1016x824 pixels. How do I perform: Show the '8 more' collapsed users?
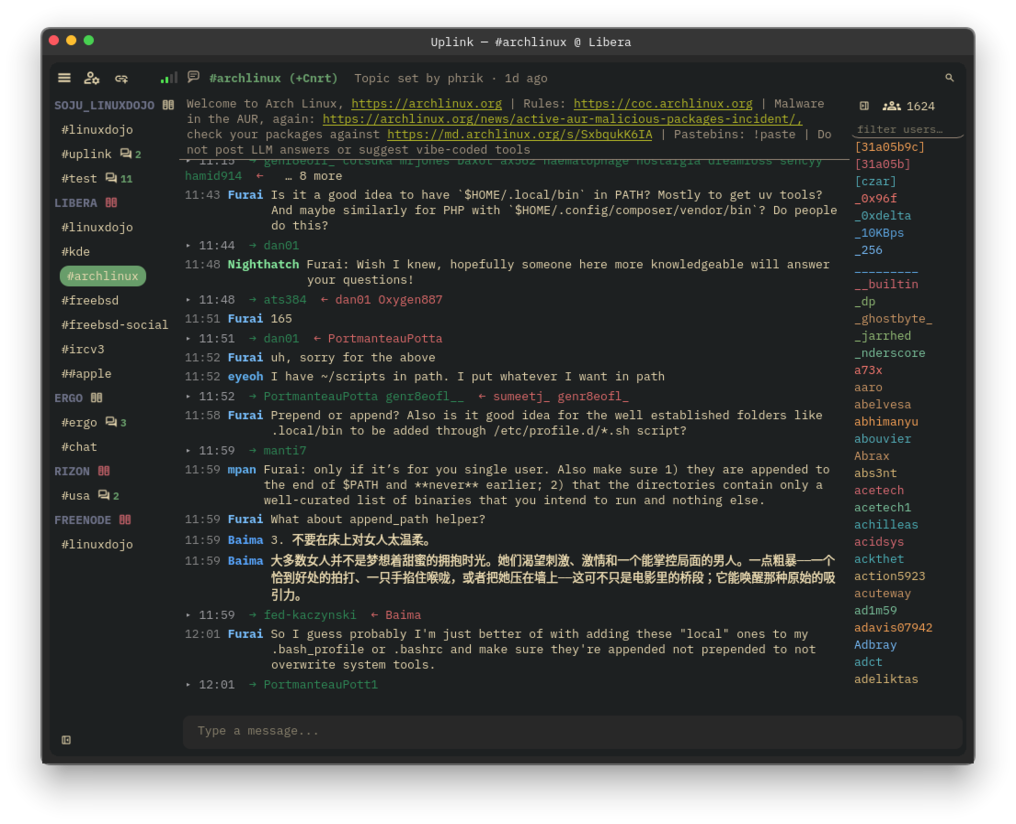(x=313, y=176)
